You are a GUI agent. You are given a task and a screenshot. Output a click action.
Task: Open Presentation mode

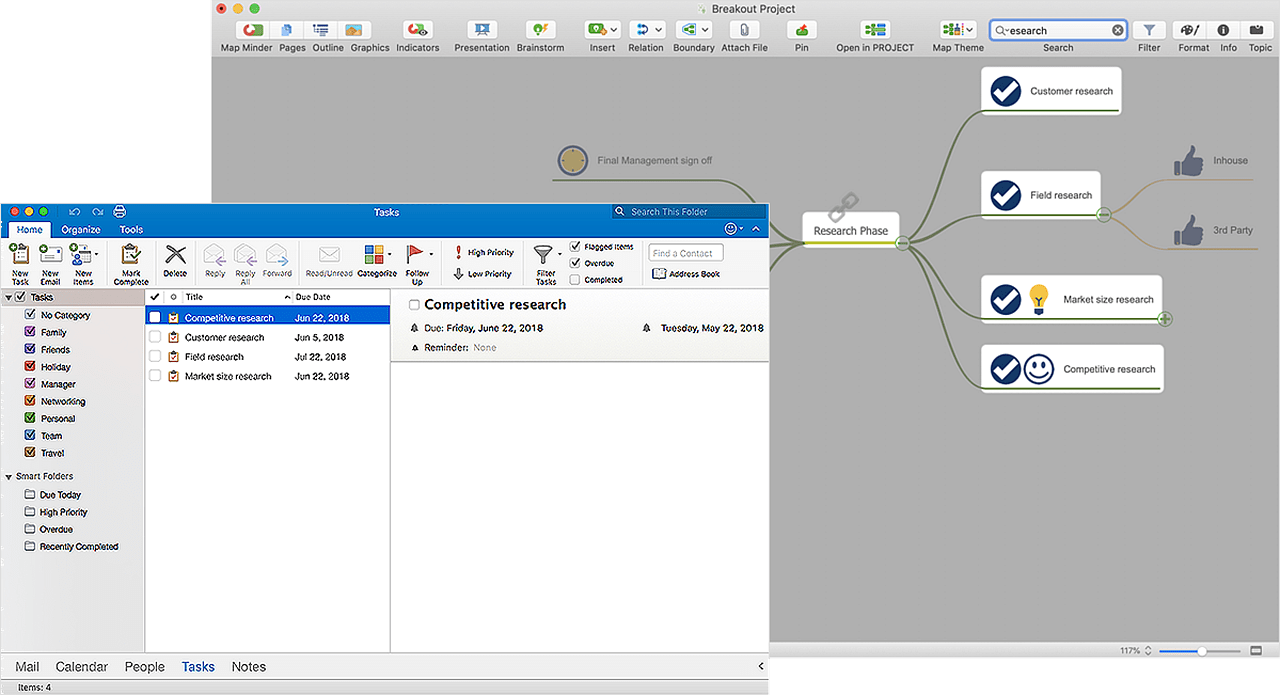[481, 31]
